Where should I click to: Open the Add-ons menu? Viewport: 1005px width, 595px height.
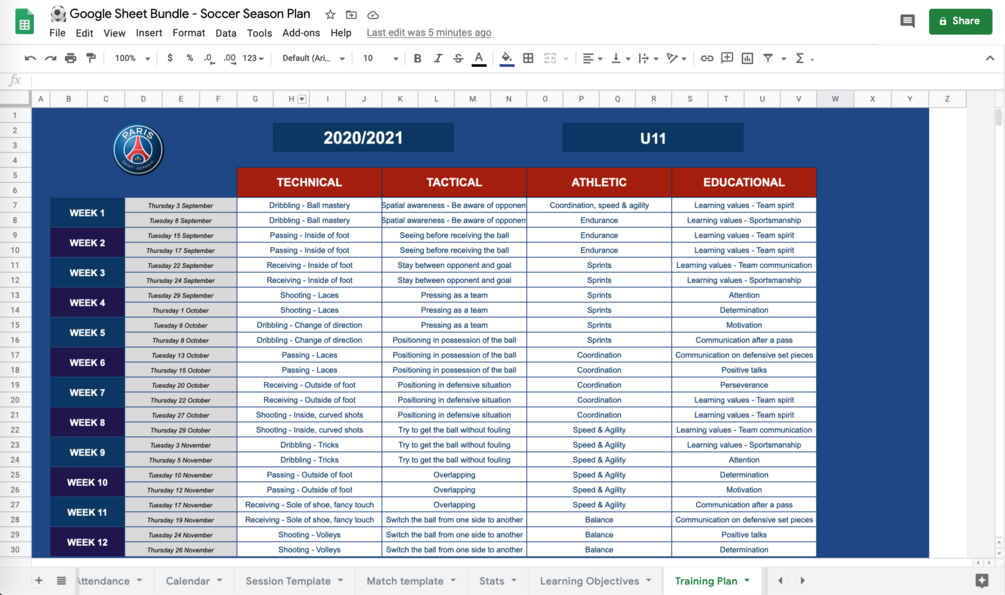pyautogui.click(x=301, y=33)
